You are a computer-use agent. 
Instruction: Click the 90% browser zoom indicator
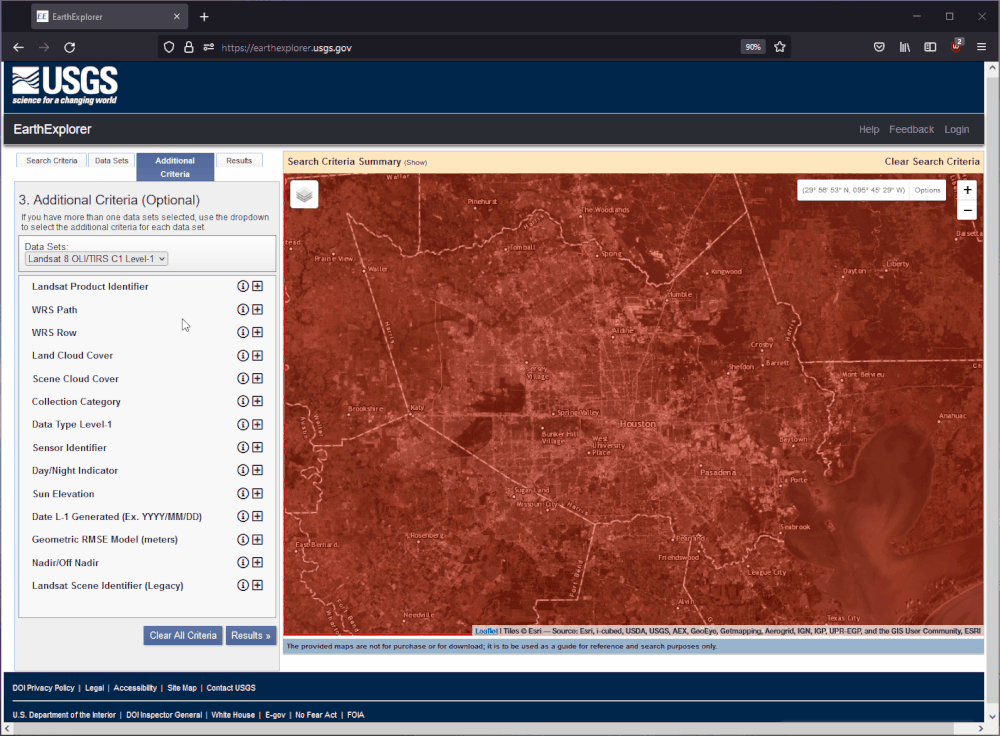pyautogui.click(x=752, y=46)
